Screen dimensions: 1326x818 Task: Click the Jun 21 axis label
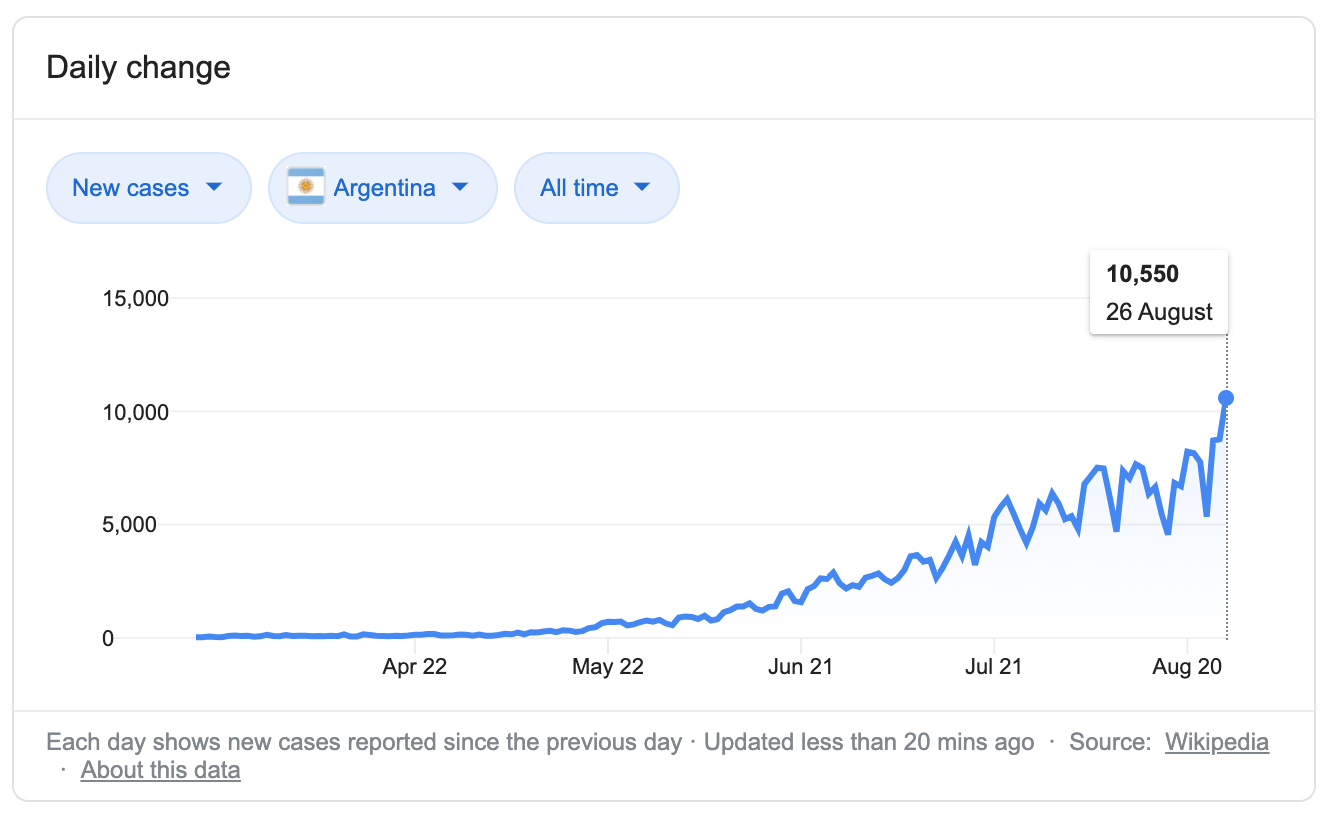(x=800, y=667)
